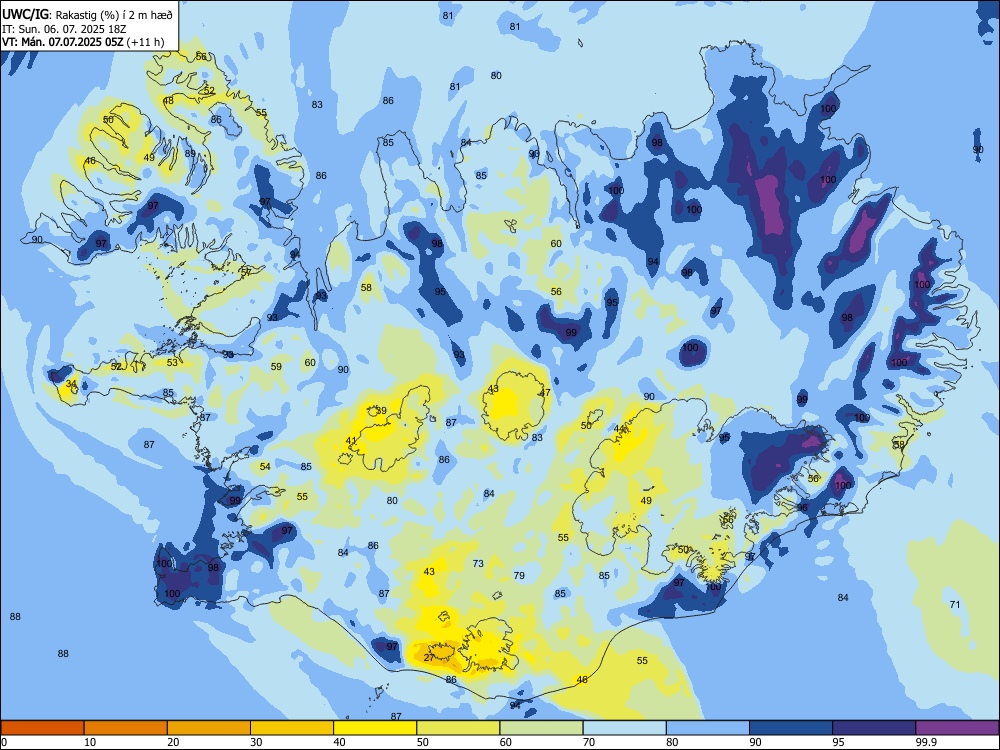Click the humidity value 48 on the map
The width and height of the screenshot is (1000, 750).
pos(168,101)
